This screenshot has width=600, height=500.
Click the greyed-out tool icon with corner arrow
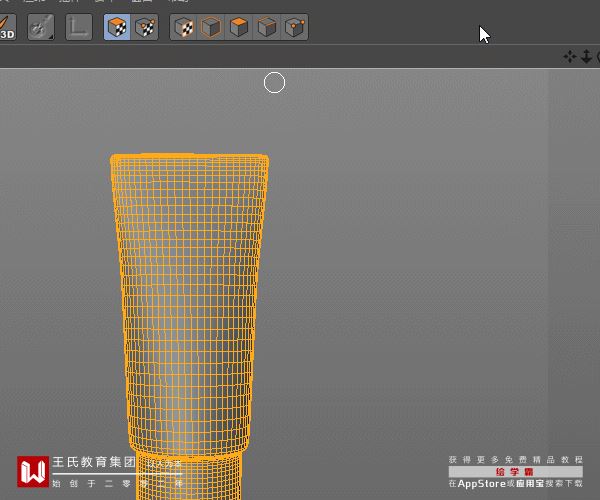(x=41, y=27)
